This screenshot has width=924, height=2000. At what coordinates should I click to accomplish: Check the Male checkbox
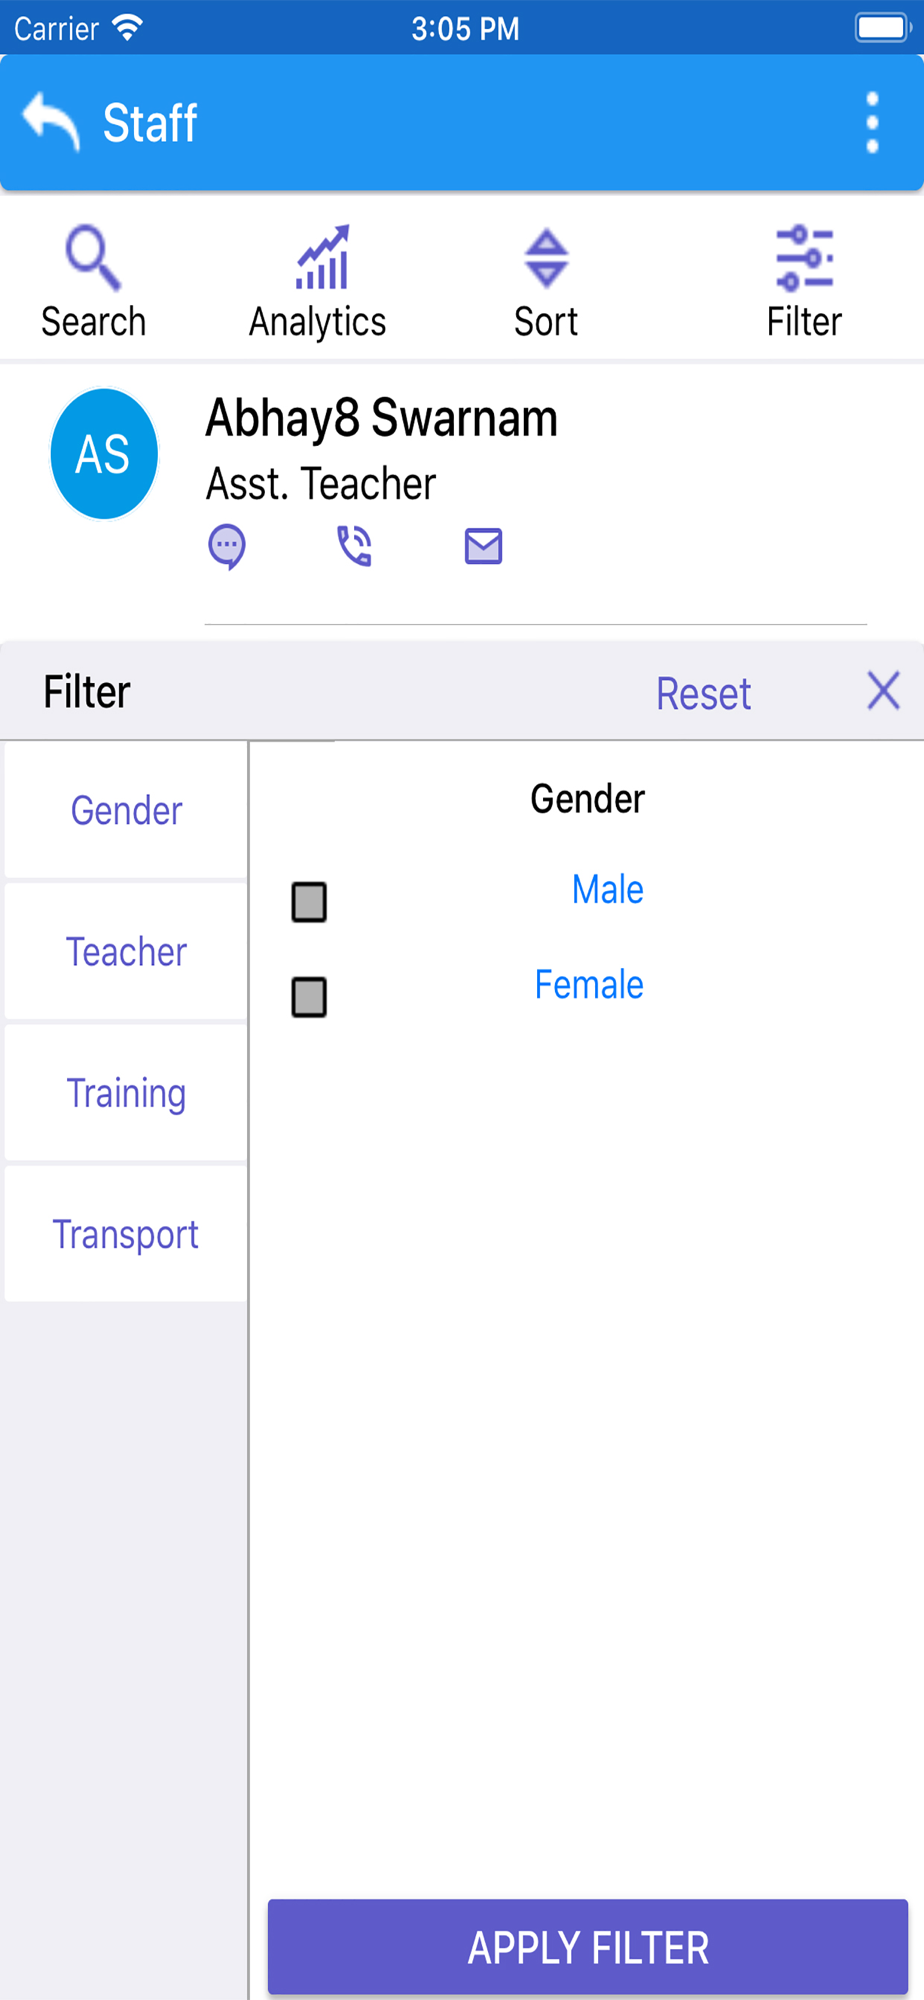(309, 902)
